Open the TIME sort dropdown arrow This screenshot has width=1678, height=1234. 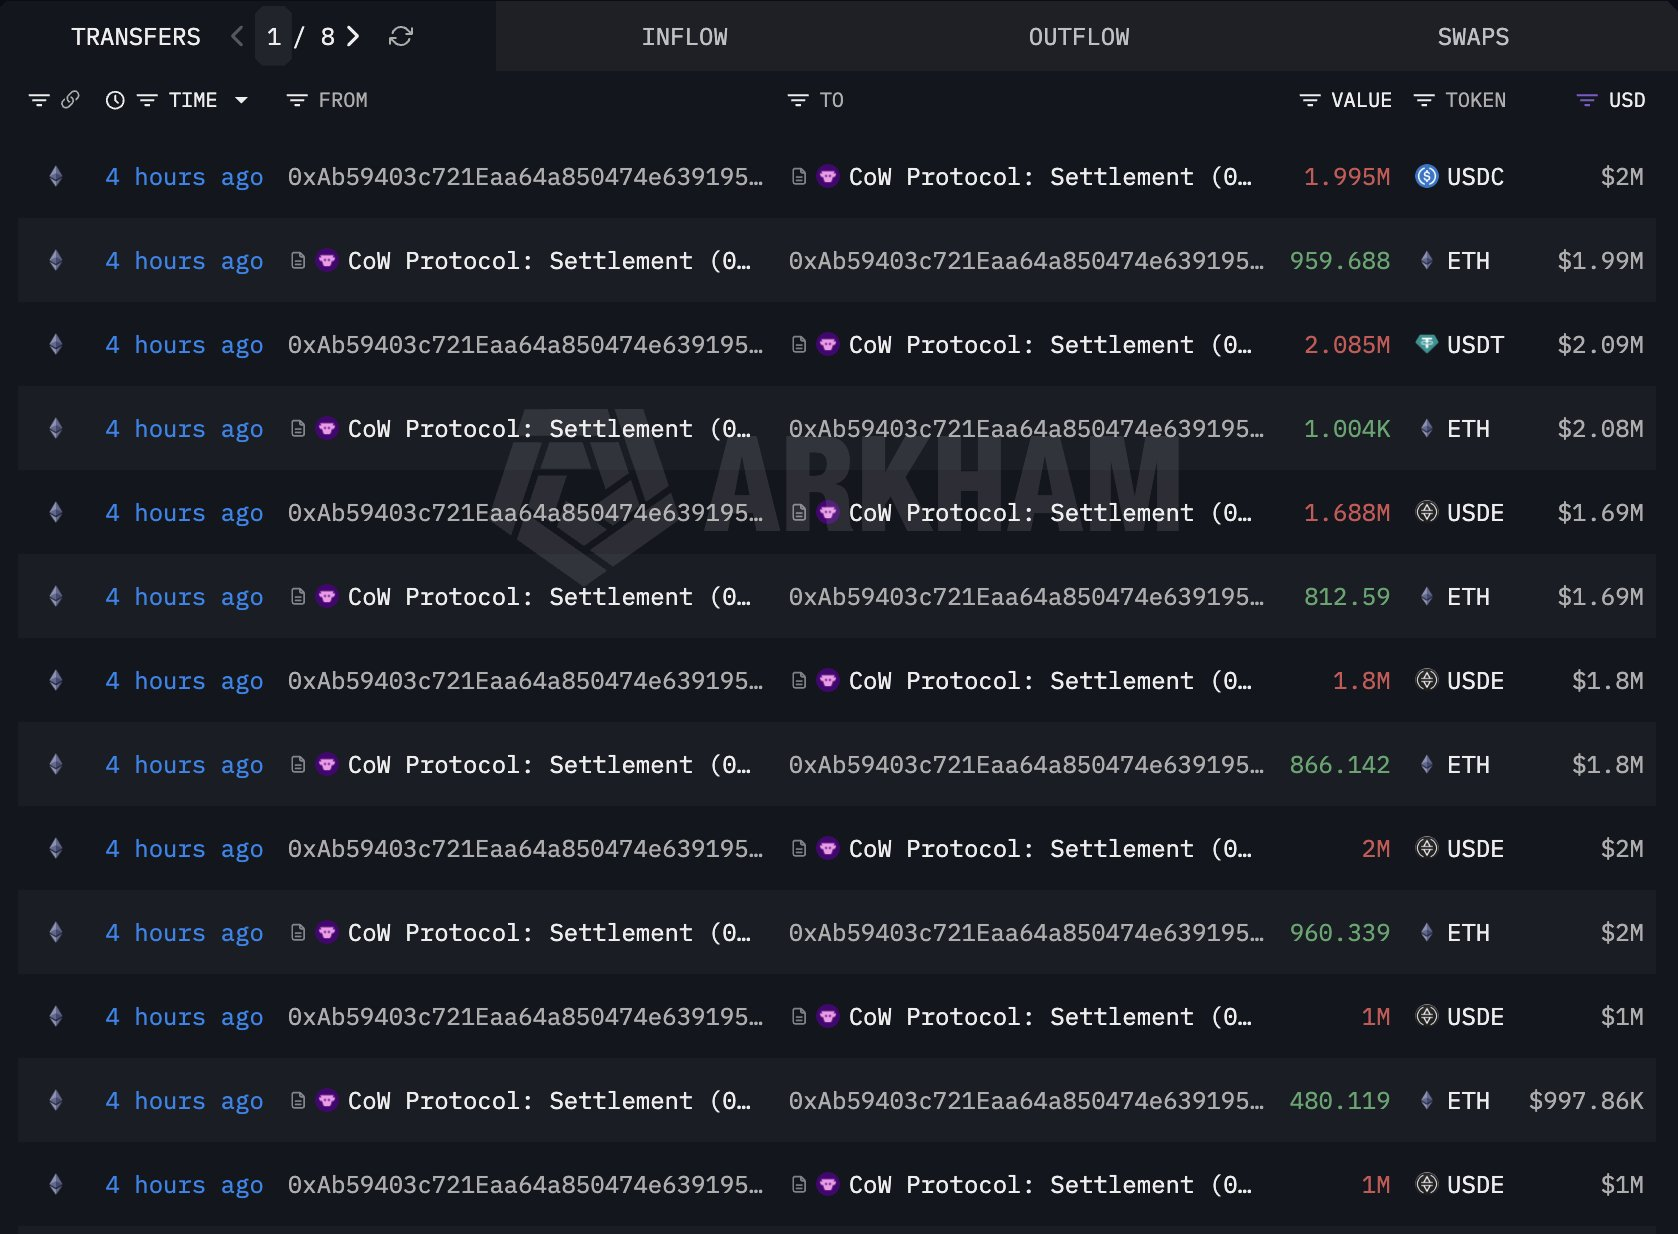click(241, 100)
